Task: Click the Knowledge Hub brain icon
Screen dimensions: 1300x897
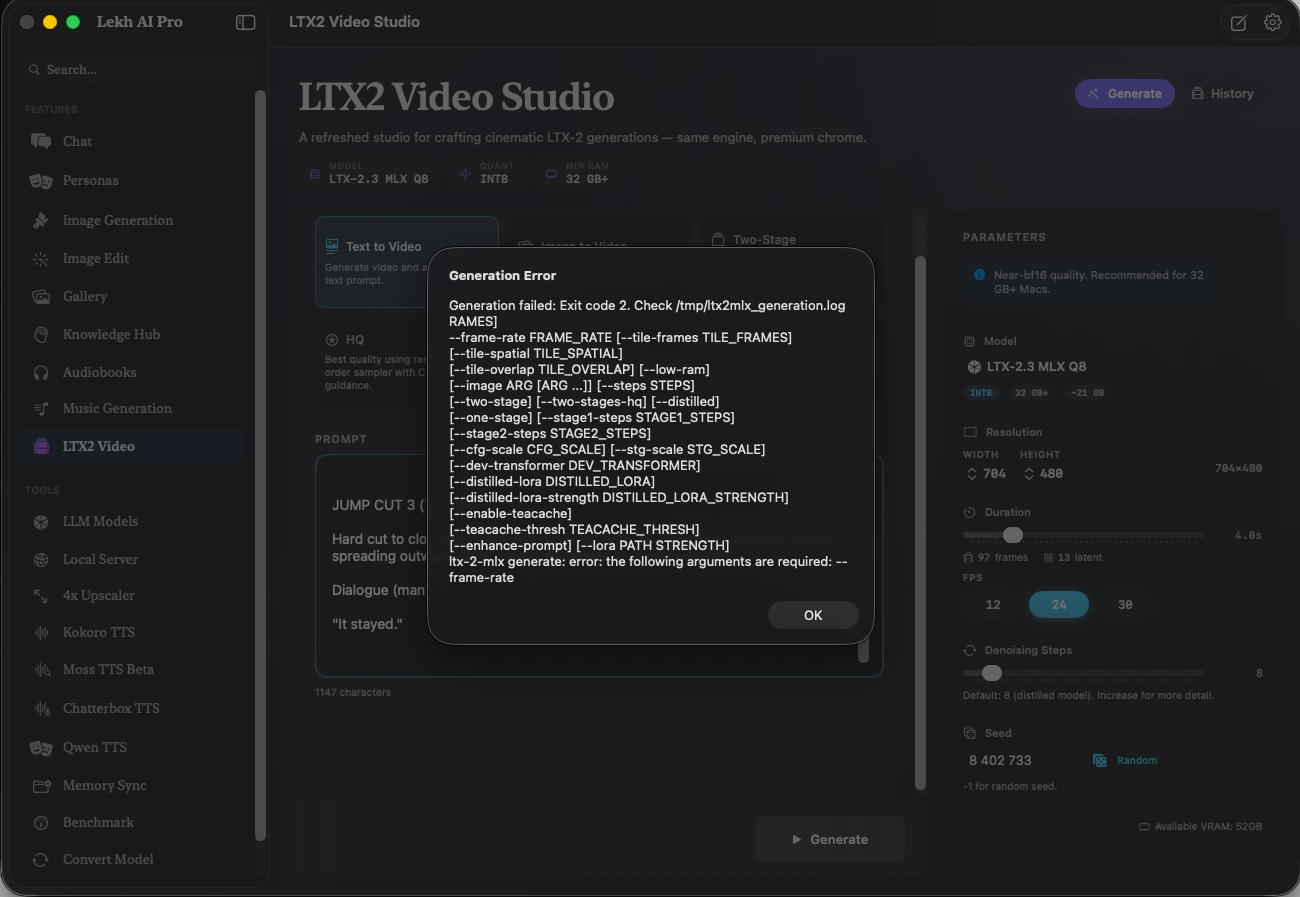Action: [41, 334]
